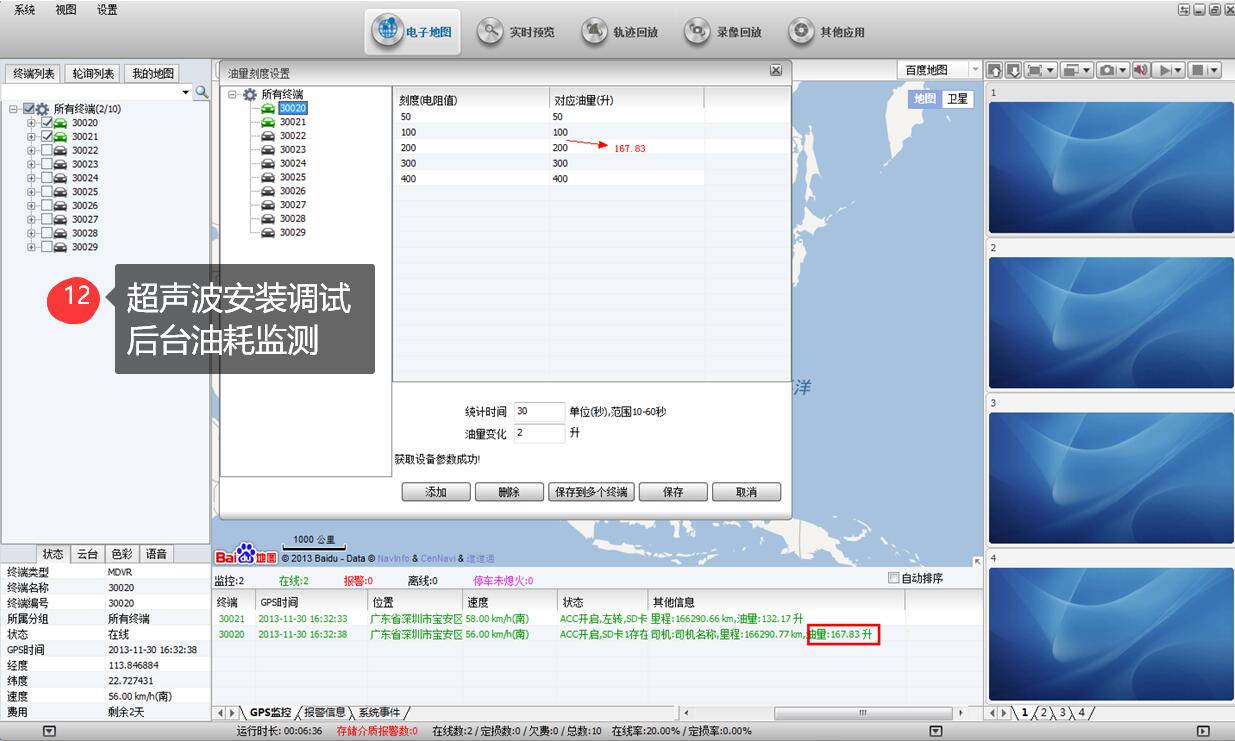
Task: Open 轨迹回放 track playback module
Action: tap(620, 32)
